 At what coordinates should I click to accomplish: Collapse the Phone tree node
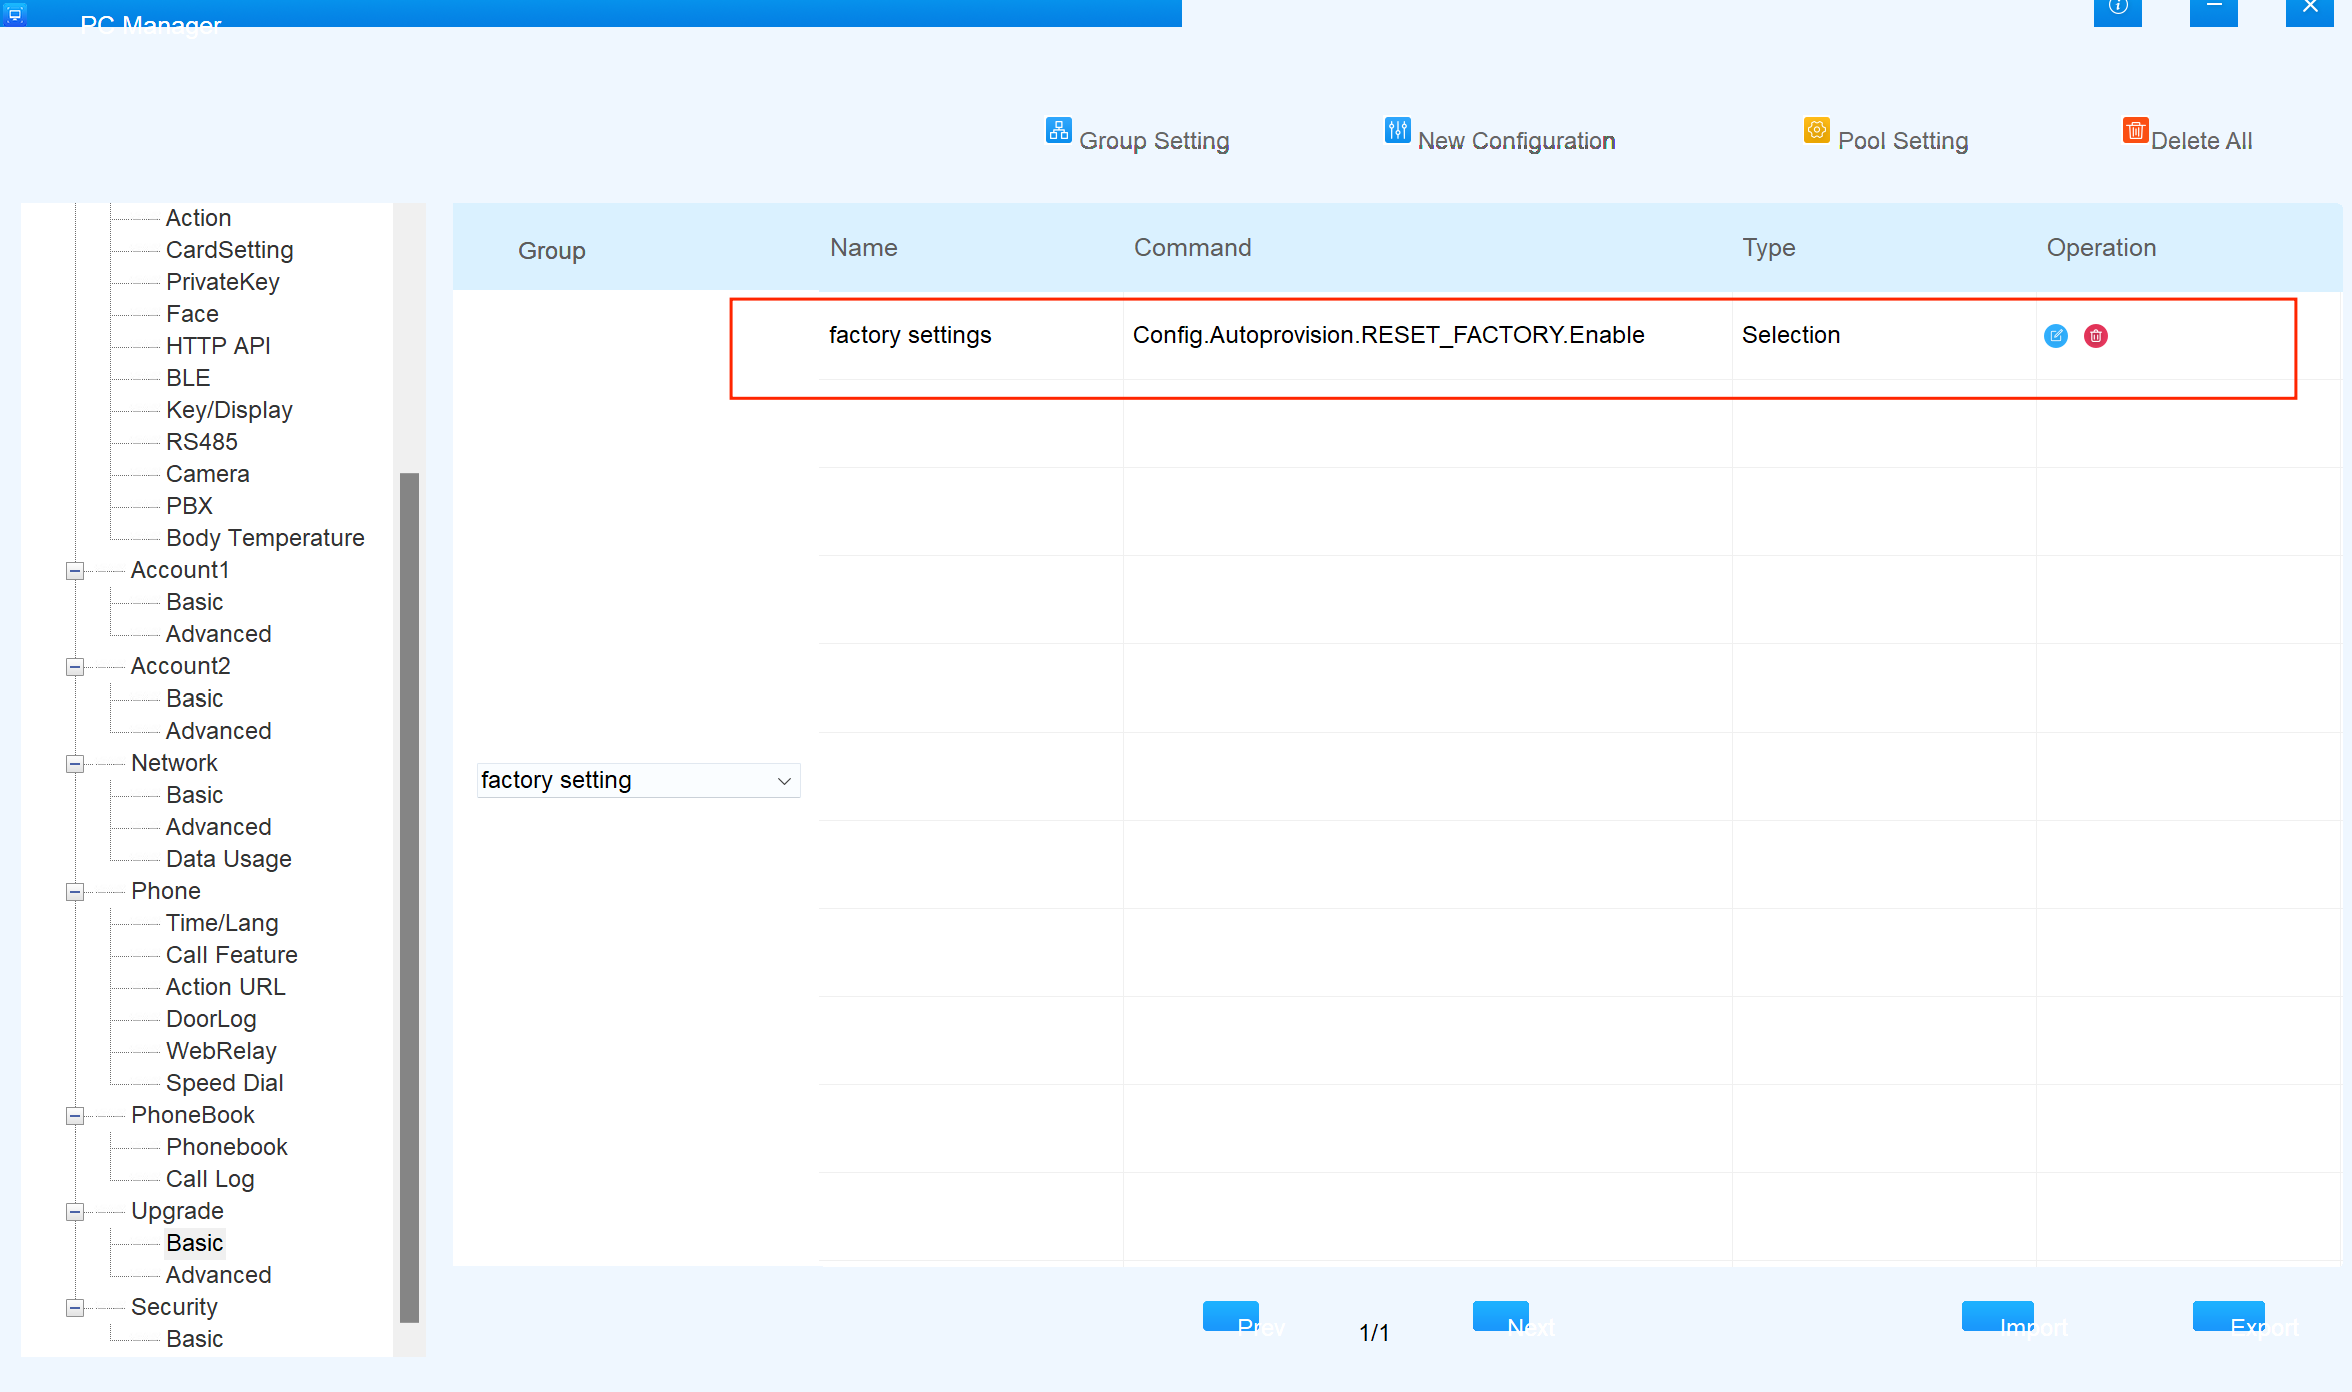75,892
